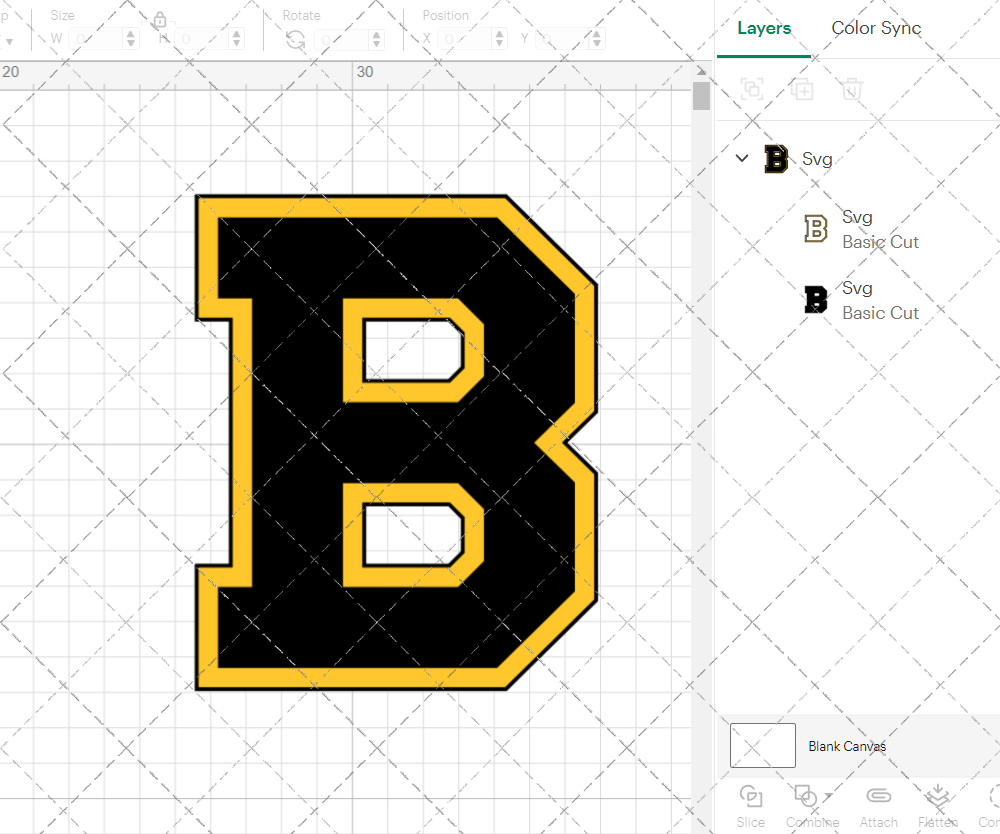Viewport: 1000px width, 834px height.
Task: Click the Width stepper arrows
Action: pyautogui.click(x=131, y=39)
